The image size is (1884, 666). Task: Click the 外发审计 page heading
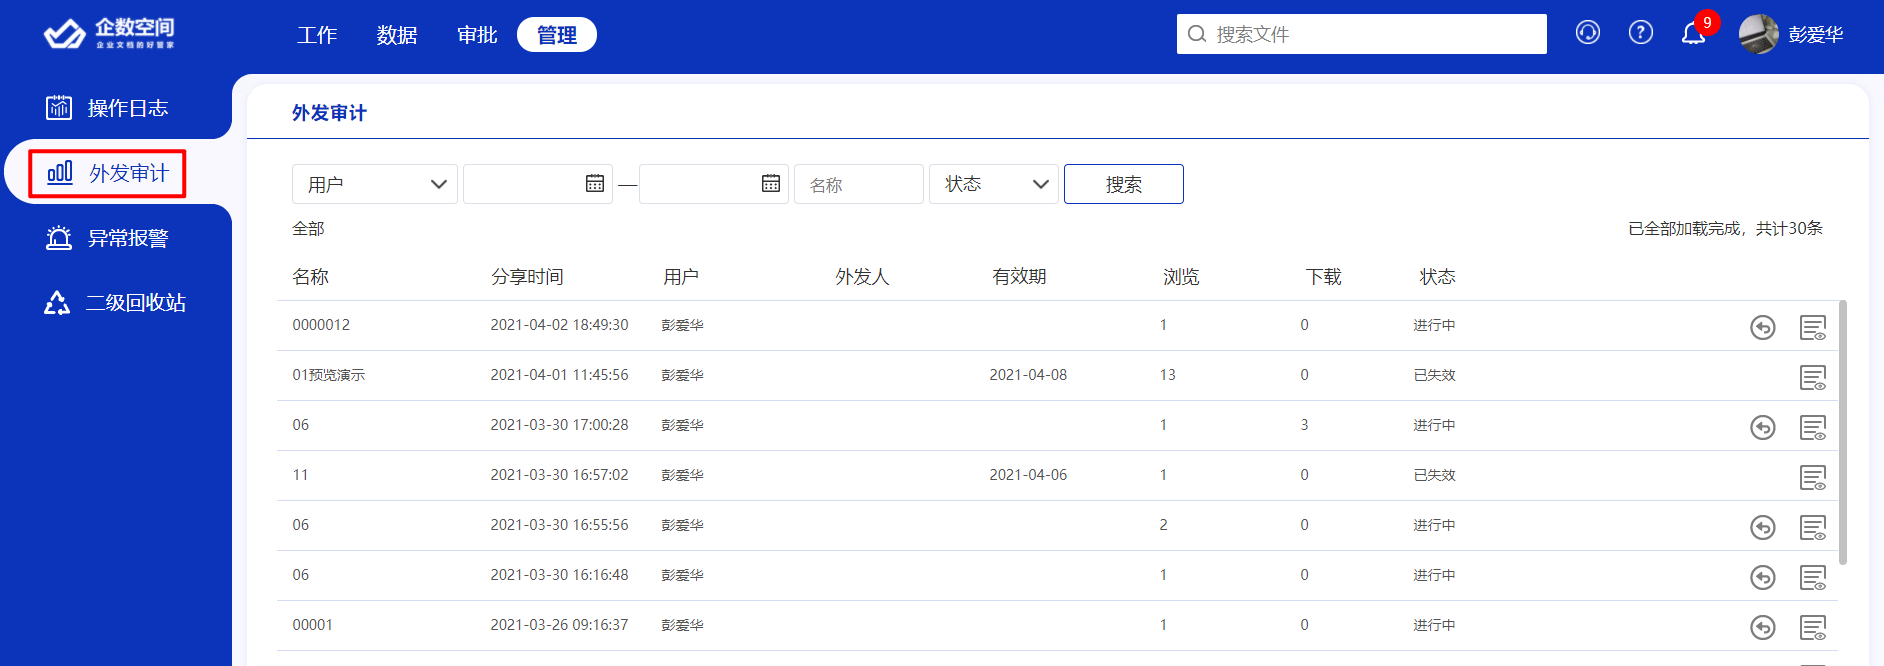pos(329,113)
